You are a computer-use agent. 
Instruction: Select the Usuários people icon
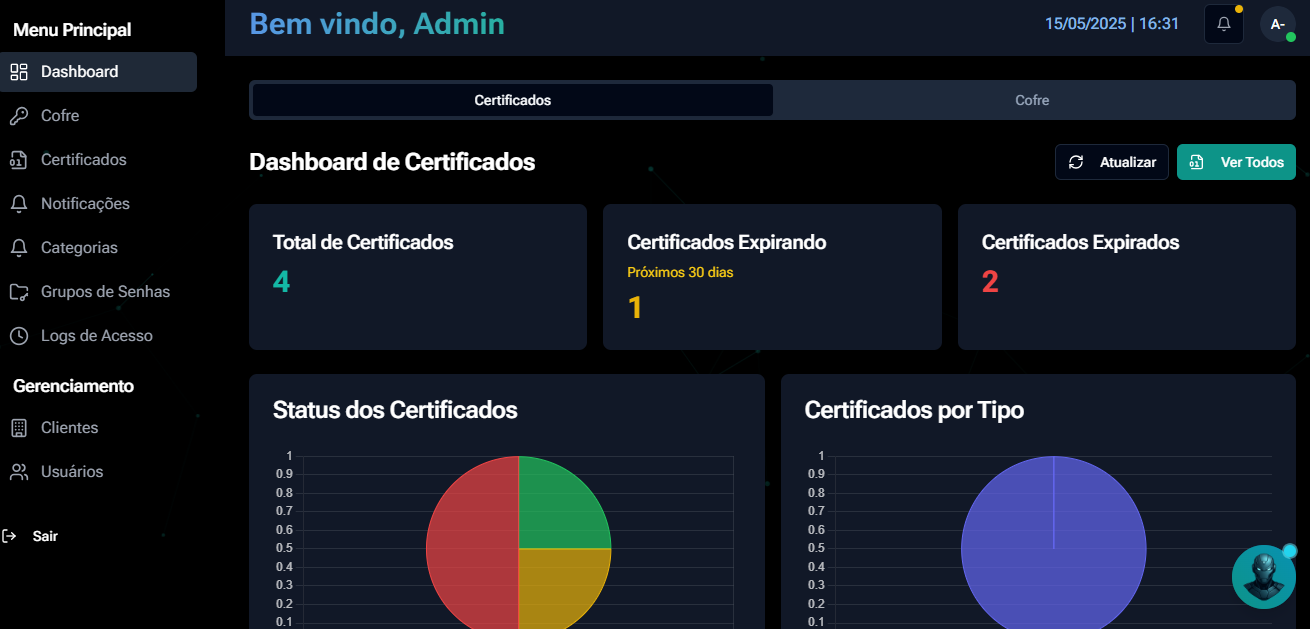point(18,471)
